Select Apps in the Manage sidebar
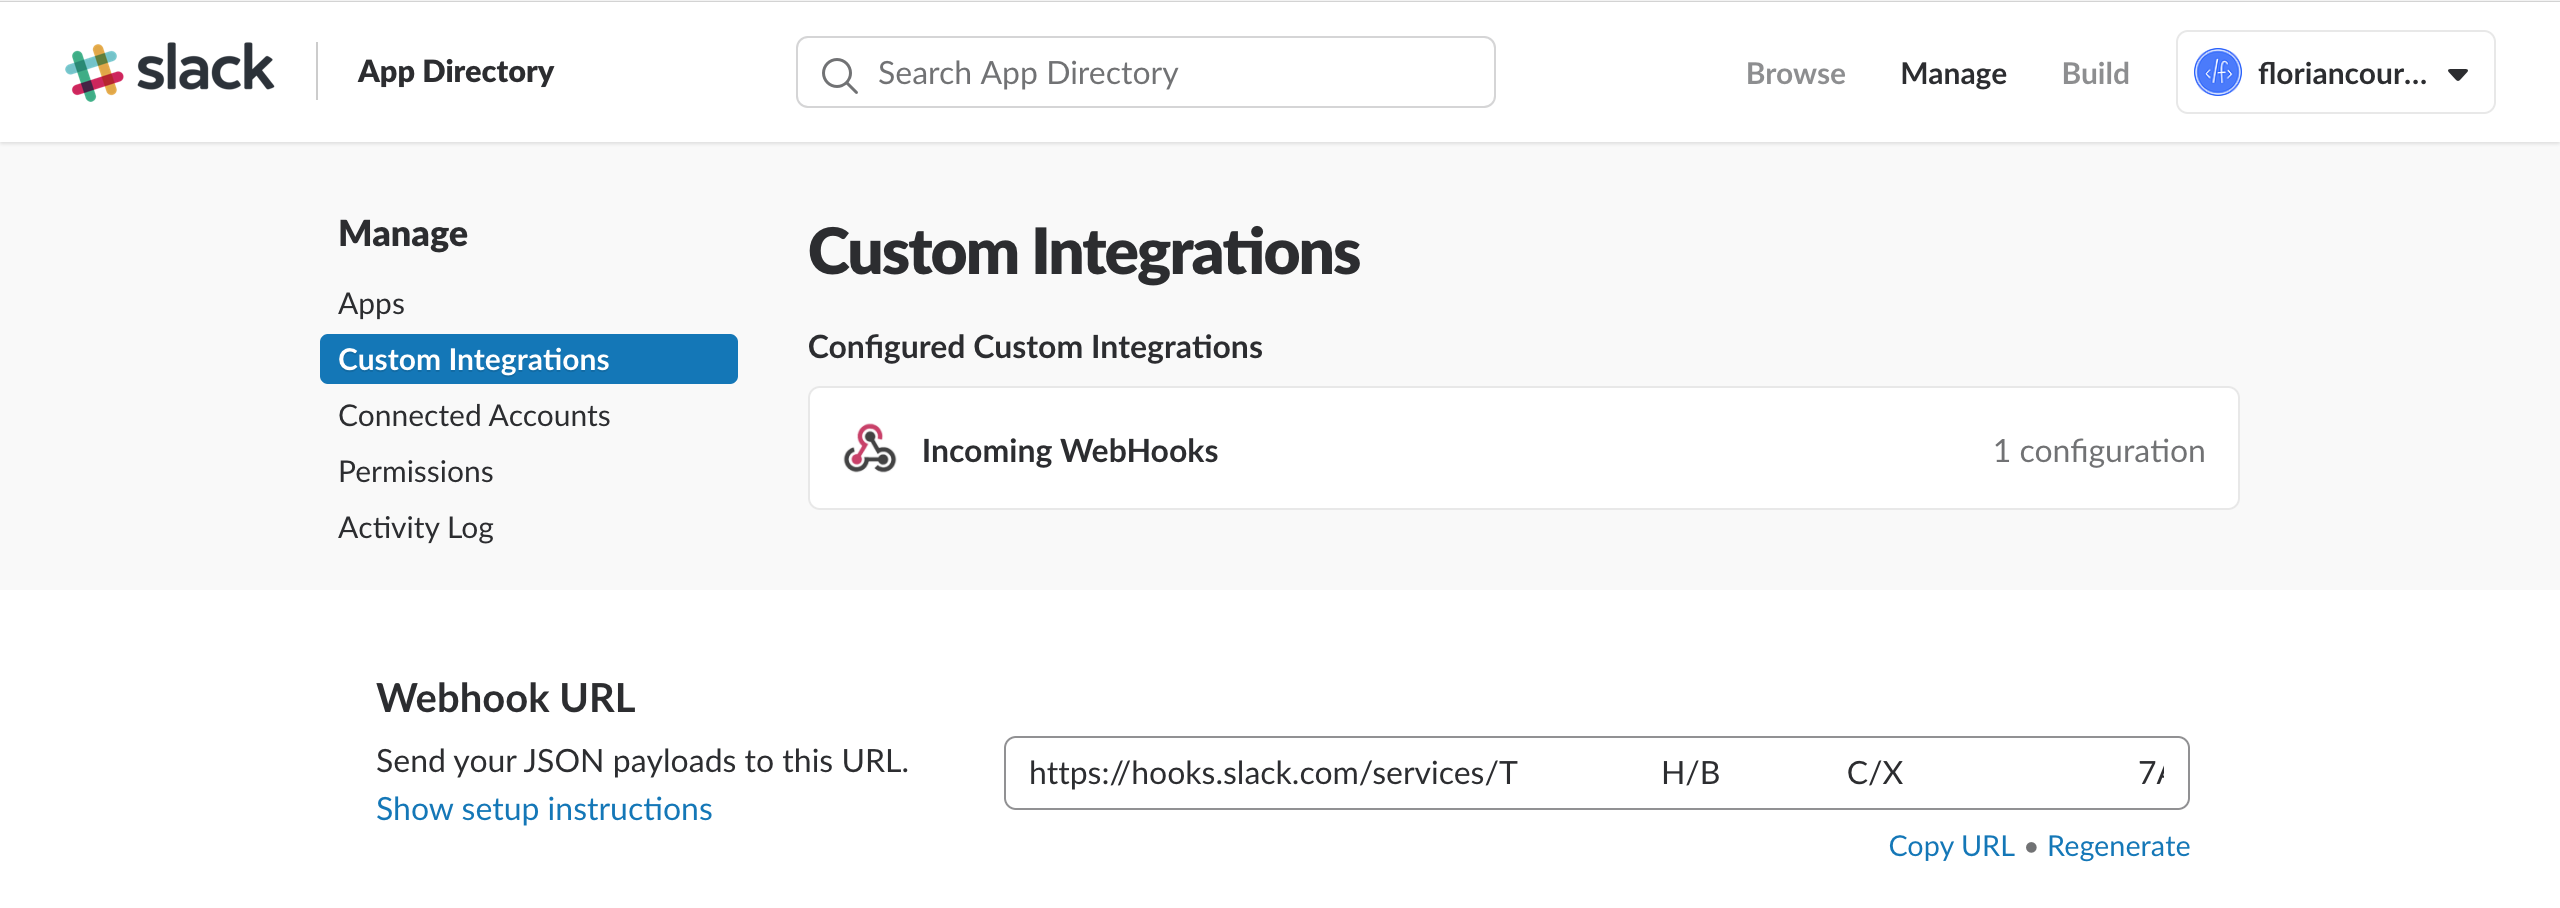2560x908 pixels. 371,303
